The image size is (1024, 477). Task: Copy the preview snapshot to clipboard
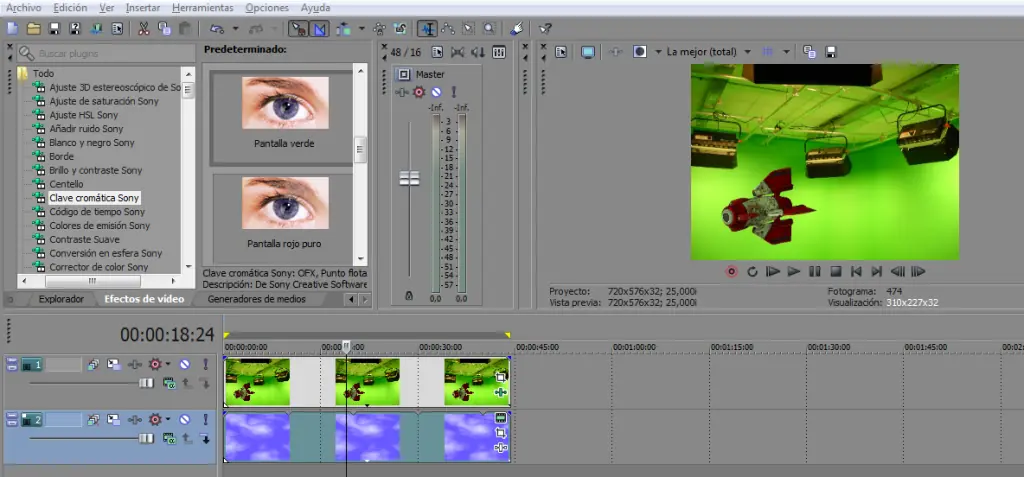809,52
